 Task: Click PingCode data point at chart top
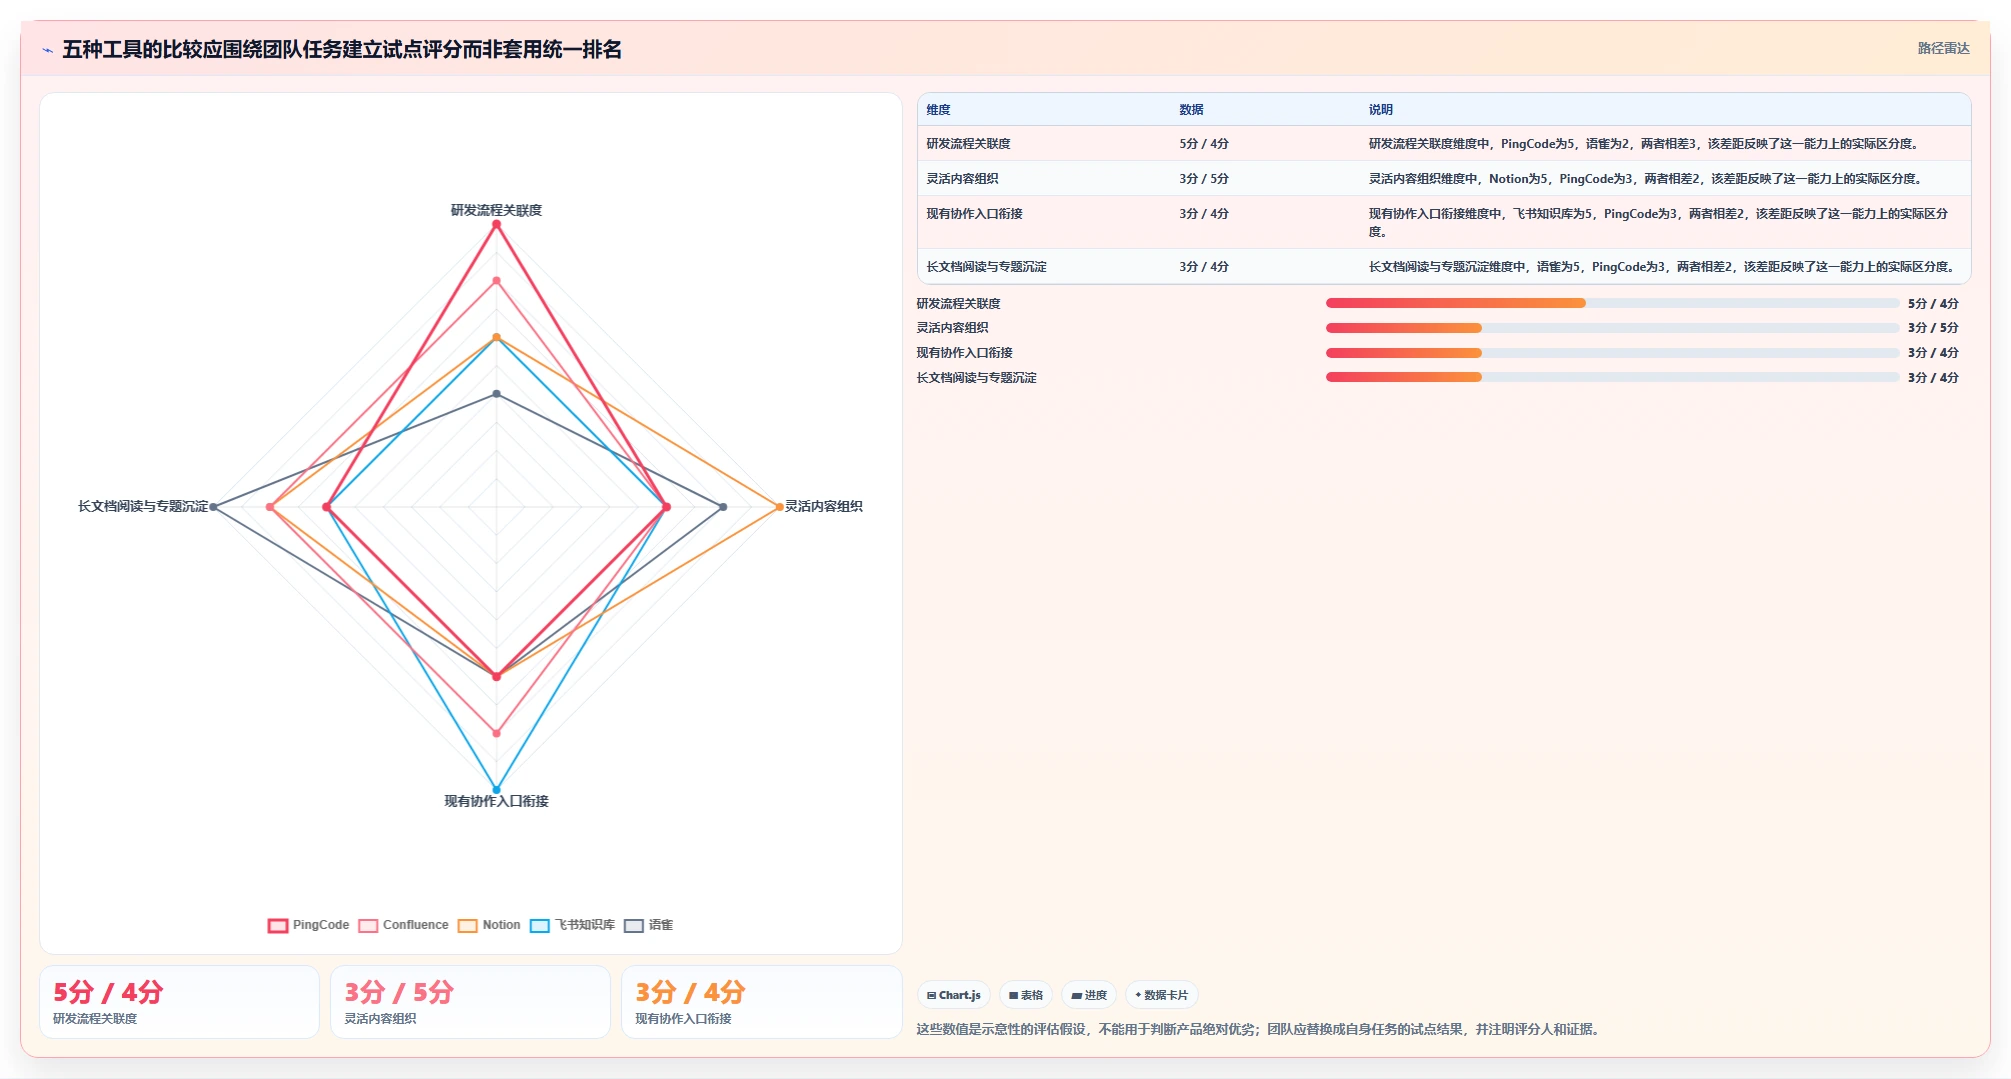pyautogui.click(x=496, y=224)
